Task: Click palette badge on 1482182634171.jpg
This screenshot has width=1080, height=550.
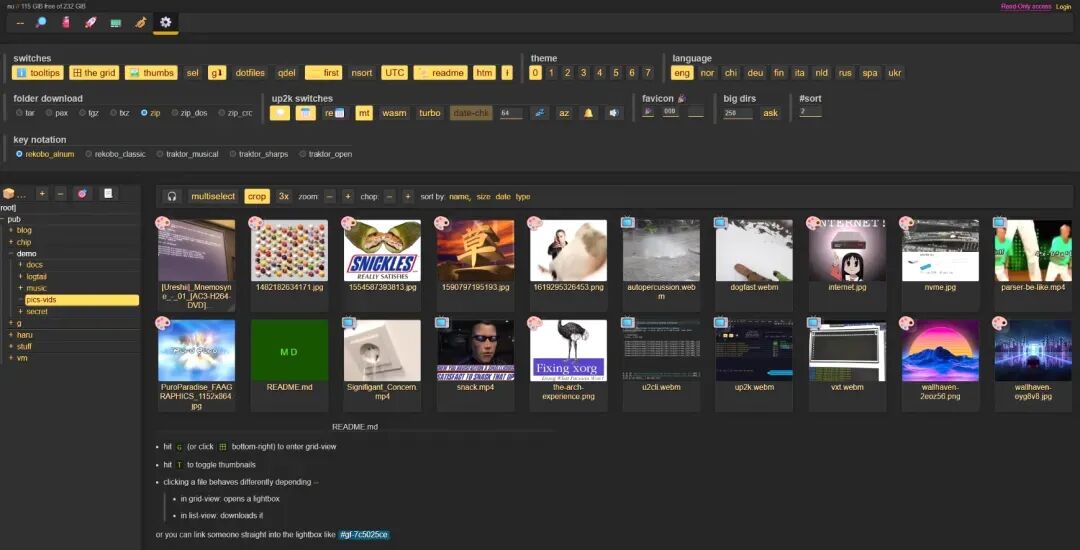Action: (256, 222)
